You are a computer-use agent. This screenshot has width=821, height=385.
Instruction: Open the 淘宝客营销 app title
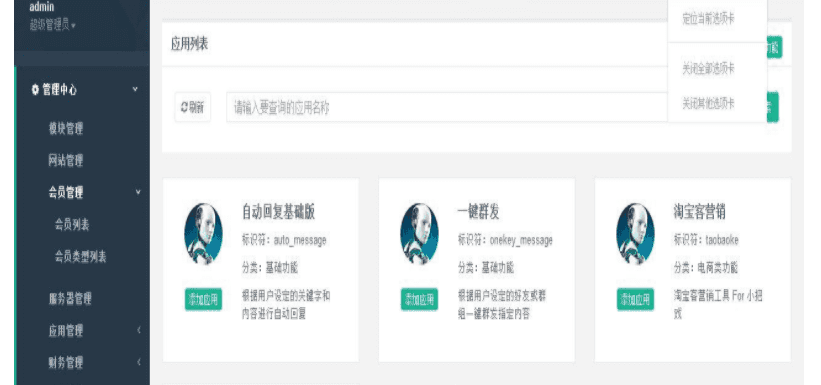click(699, 212)
